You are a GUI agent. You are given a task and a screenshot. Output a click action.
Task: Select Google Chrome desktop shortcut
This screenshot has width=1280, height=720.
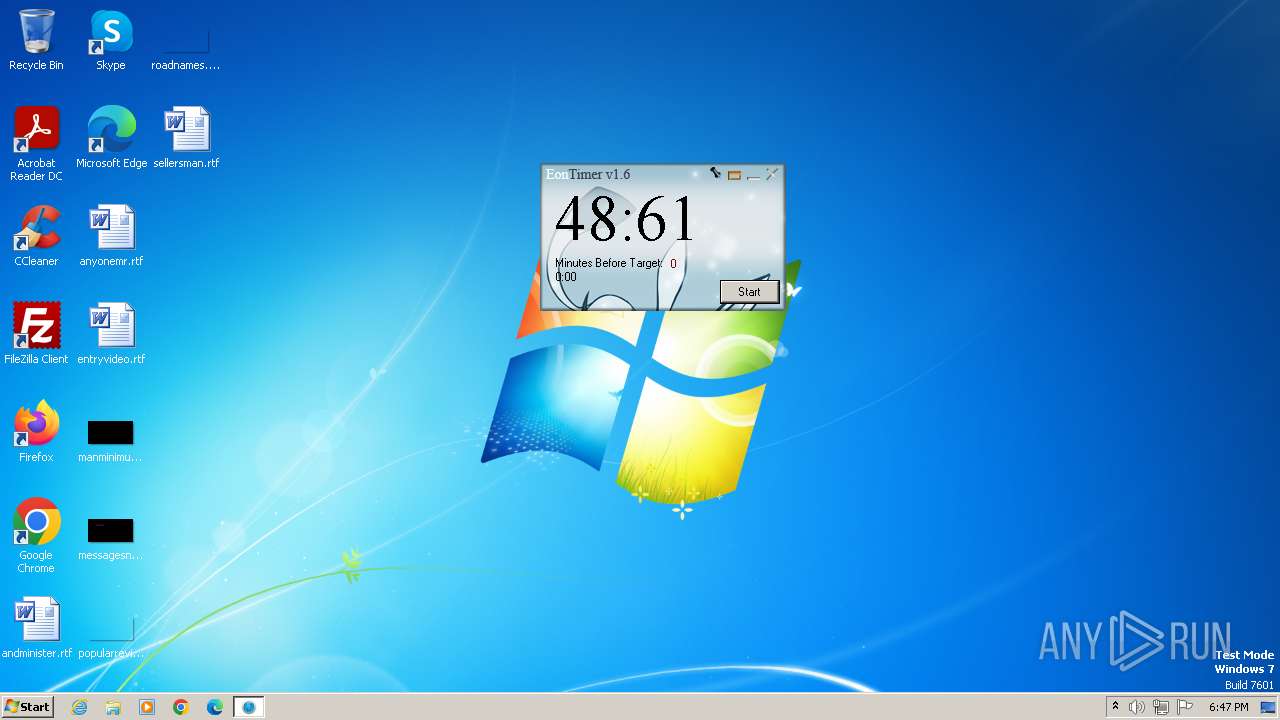coord(36,536)
